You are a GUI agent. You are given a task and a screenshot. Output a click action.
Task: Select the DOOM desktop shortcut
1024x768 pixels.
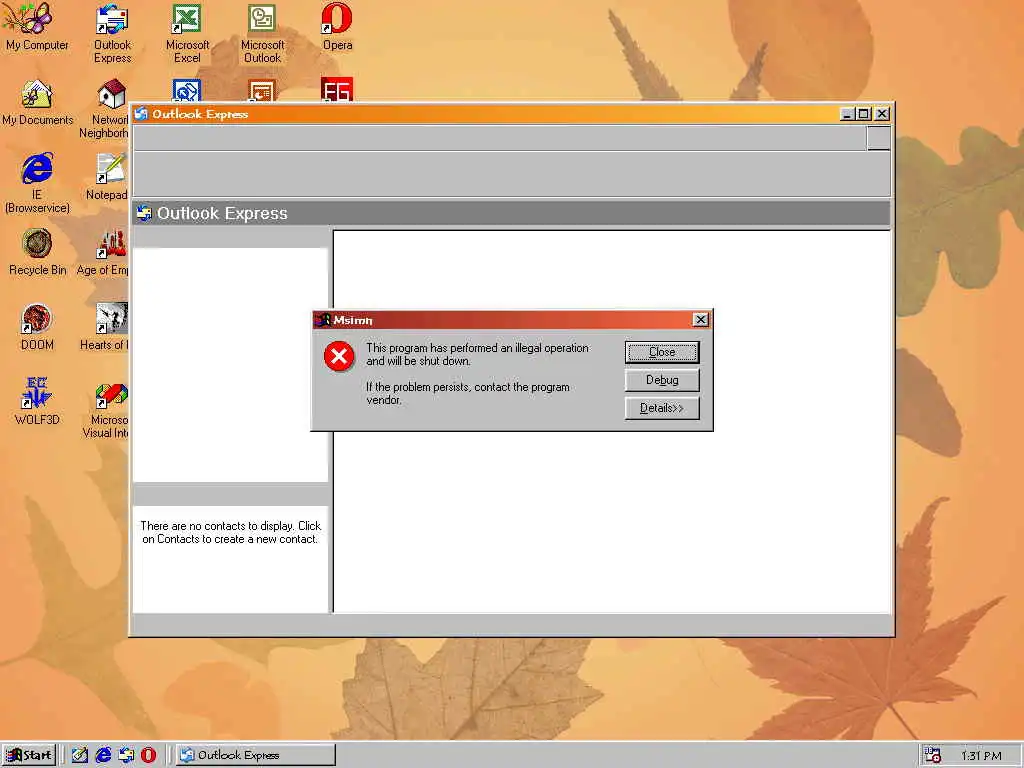37,328
